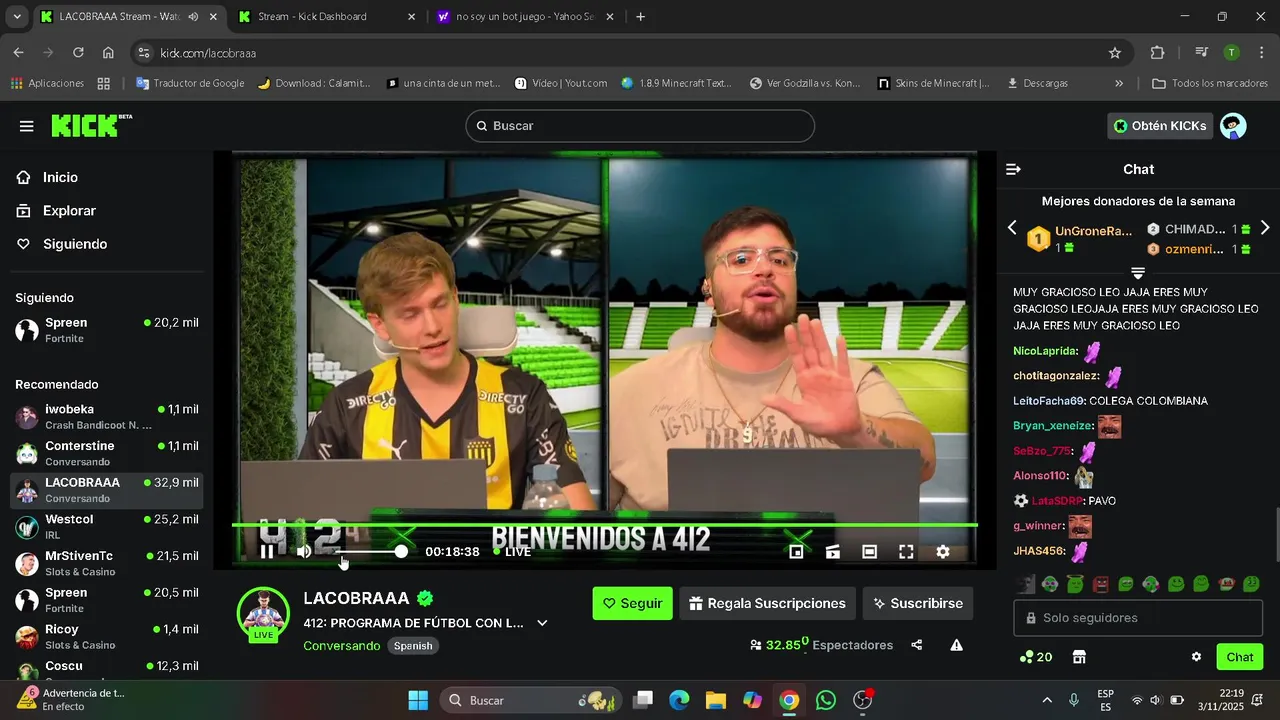Pause the live stream video
Screen dimensions: 1280x720
(267, 552)
